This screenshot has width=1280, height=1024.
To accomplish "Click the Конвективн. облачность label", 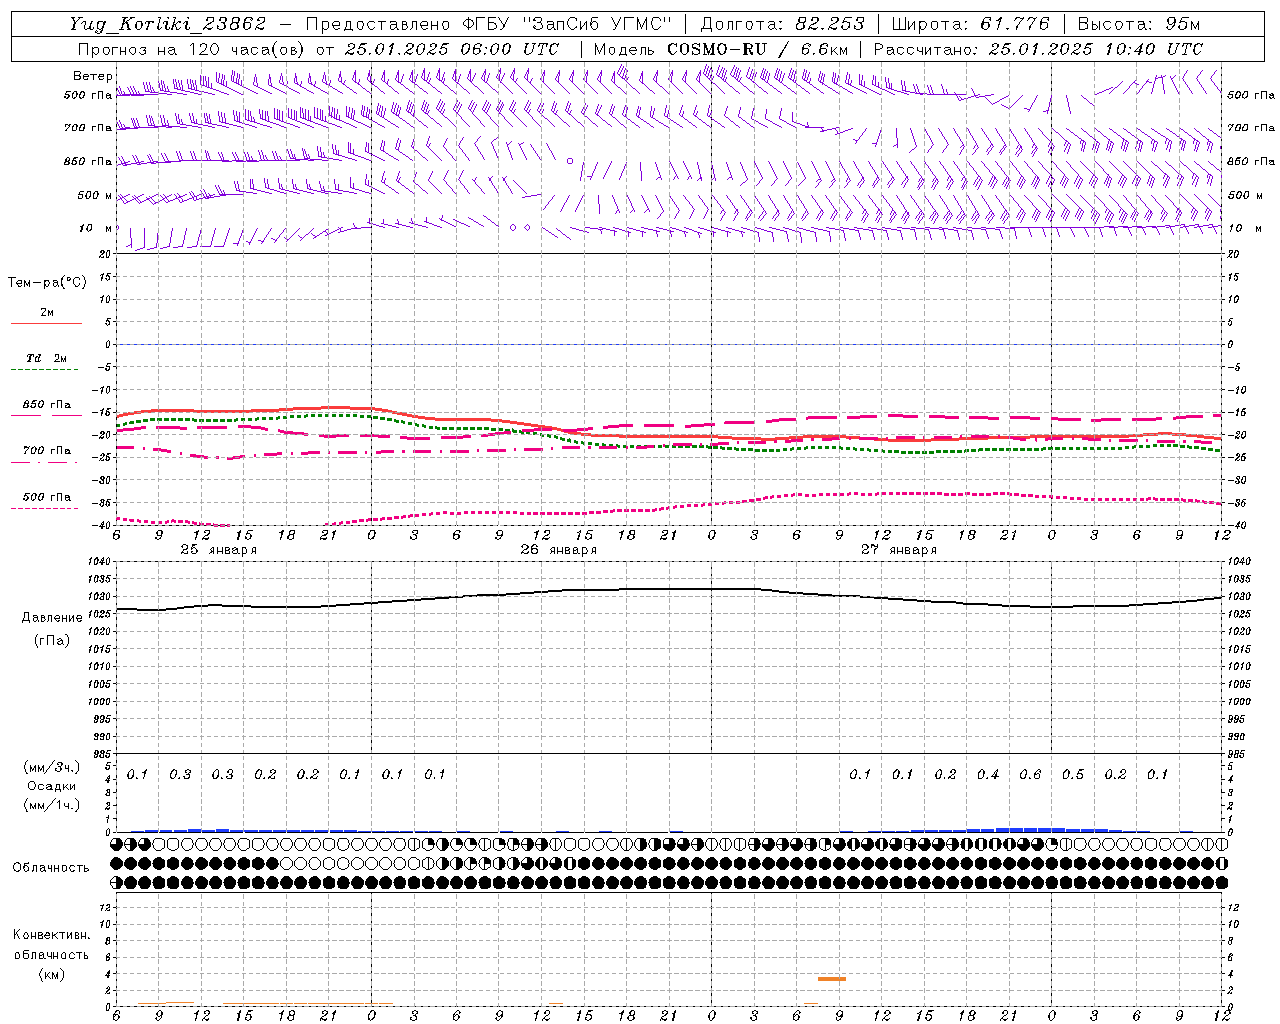I will click(x=51, y=945).
